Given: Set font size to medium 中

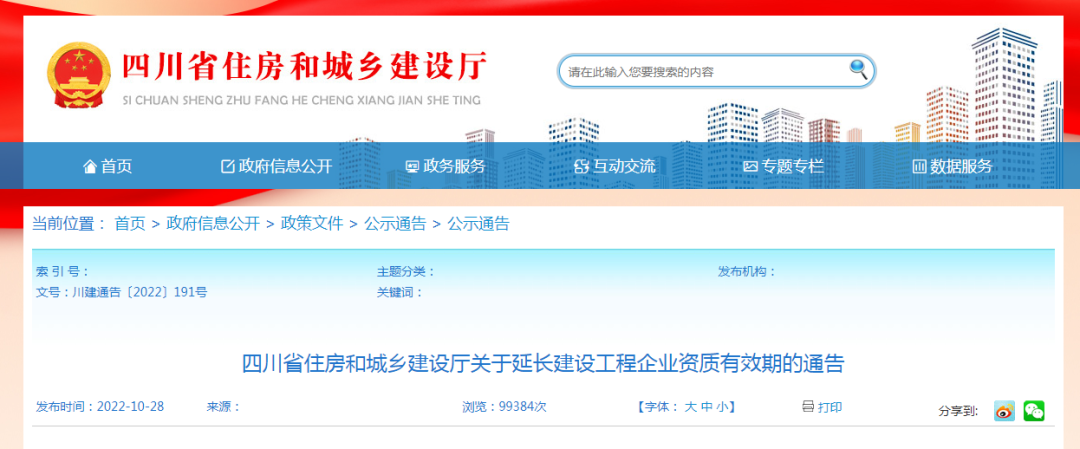Looking at the screenshot, I should 706,407.
